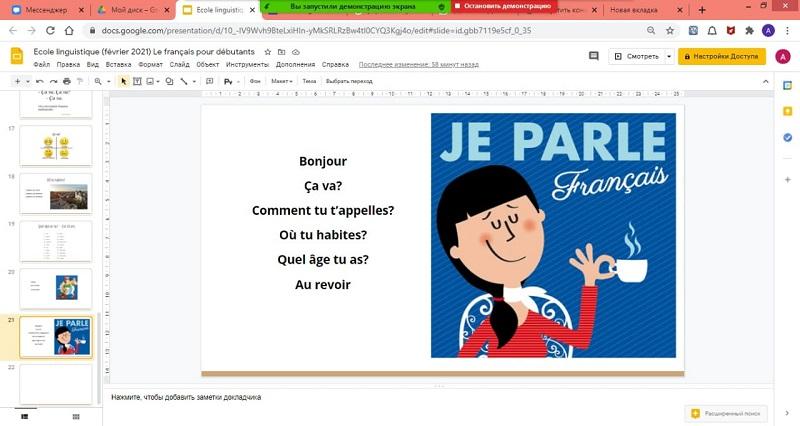Click the print icon in the toolbar
Image resolution: width=800 pixels, height=426 pixels.
pos(66,81)
